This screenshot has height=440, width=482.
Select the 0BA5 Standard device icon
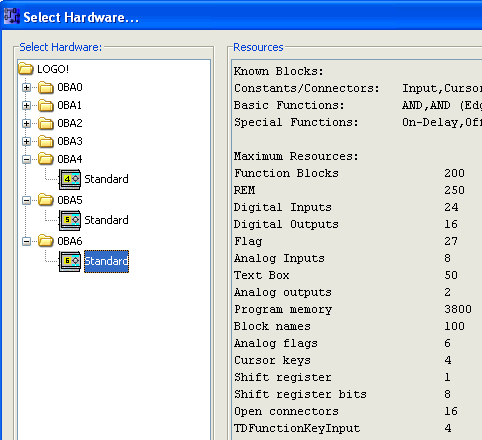[x=70, y=220]
